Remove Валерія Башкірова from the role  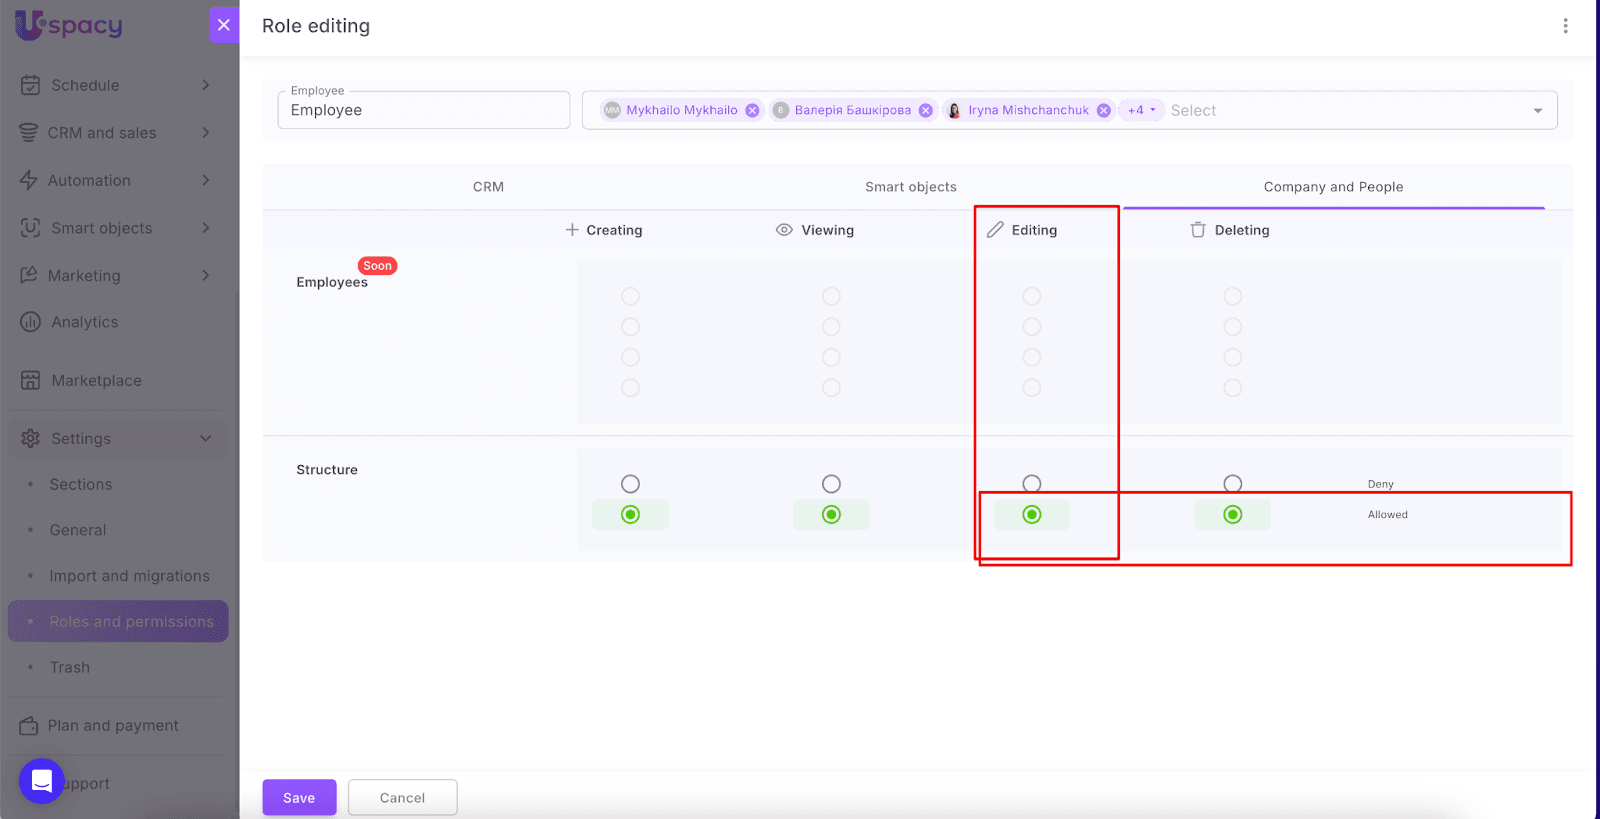[x=926, y=111]
